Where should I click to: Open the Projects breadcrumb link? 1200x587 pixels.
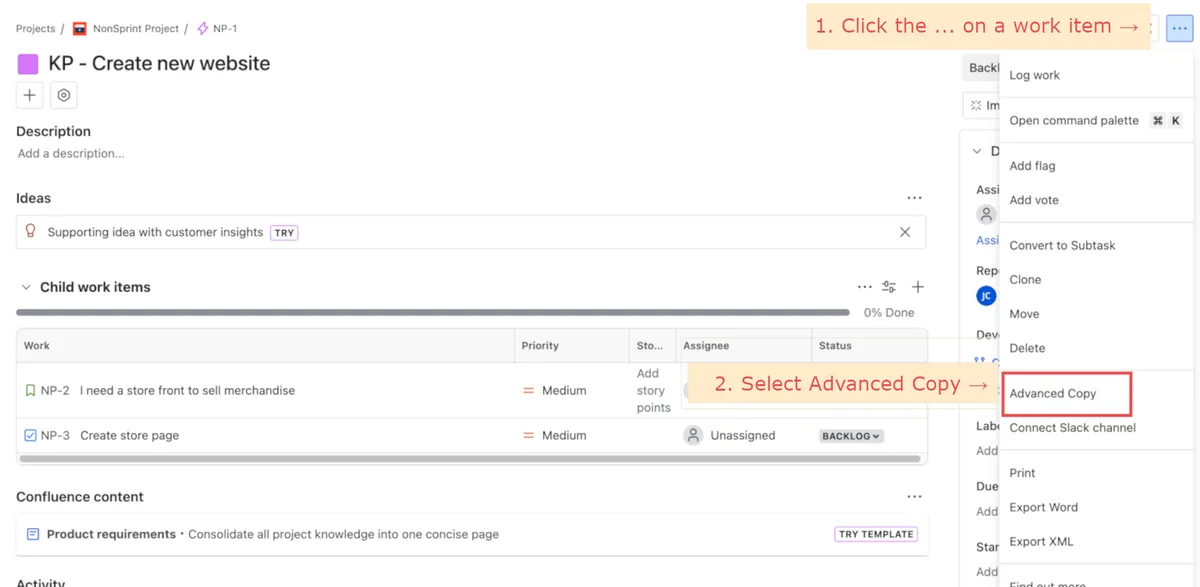tap(35, 29)
